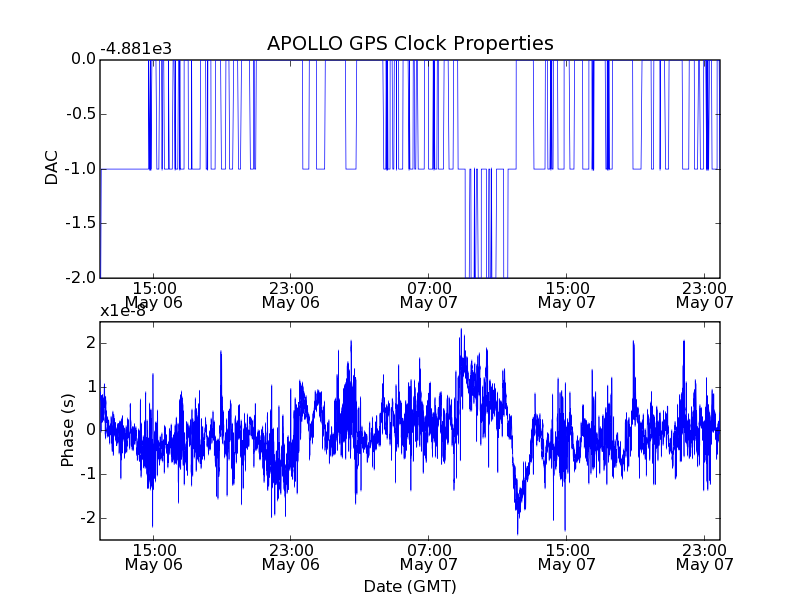Screen dimensions: 800x600
Task: Click the "-1" tick on Phase axis
Action: click(88, 474)
